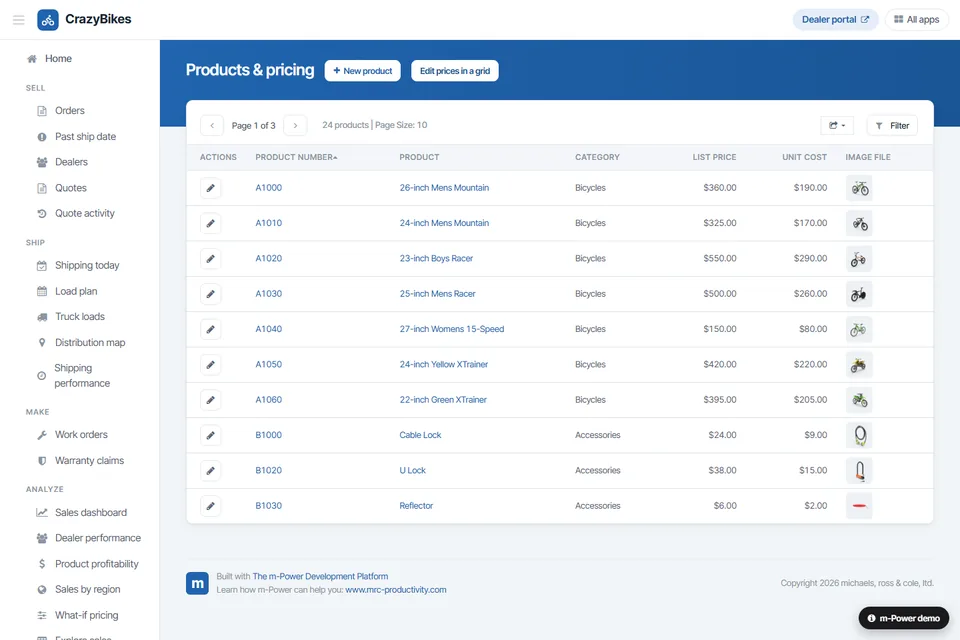Open the Dealer portal
The image size is (960, 640).
point(835,20)
